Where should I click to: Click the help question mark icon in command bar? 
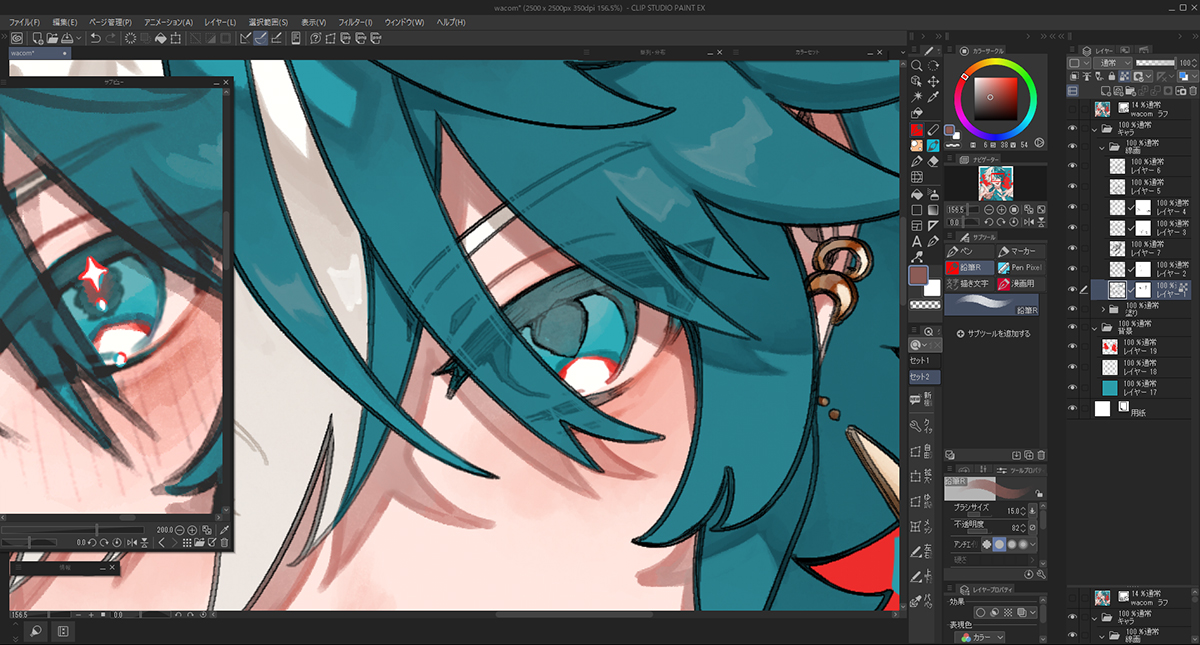pos(315,38)
